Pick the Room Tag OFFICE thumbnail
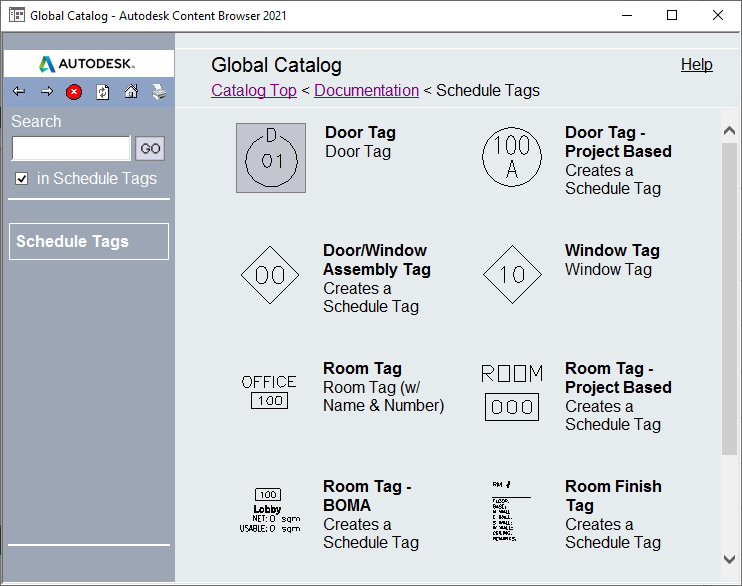 [269, 391]
